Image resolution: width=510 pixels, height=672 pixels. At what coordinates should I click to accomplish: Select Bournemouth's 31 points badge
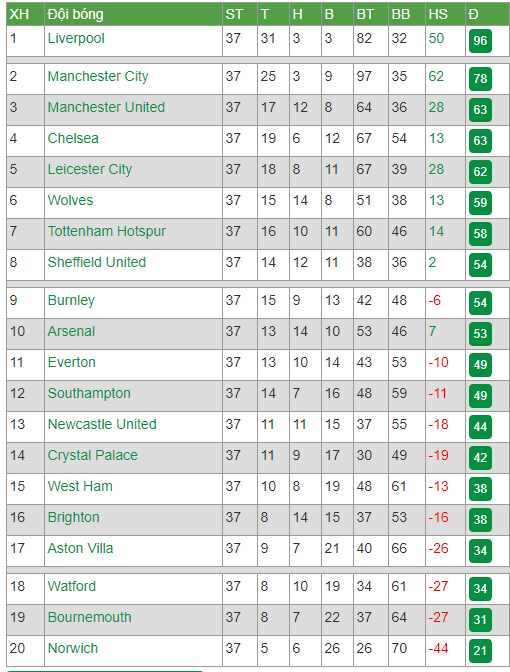pyautogui.click(x=480, y=620)
